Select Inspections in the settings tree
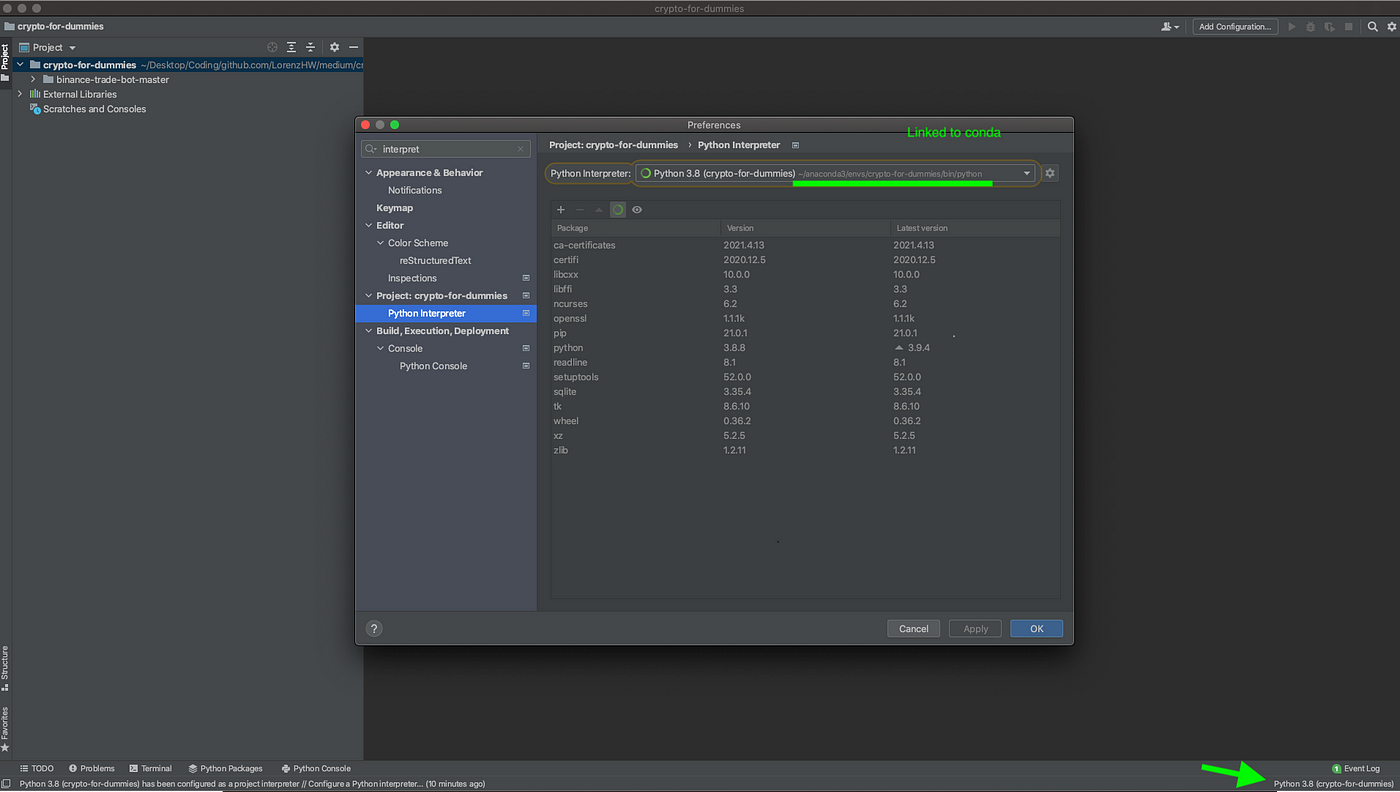 click(x=412, y=278)
